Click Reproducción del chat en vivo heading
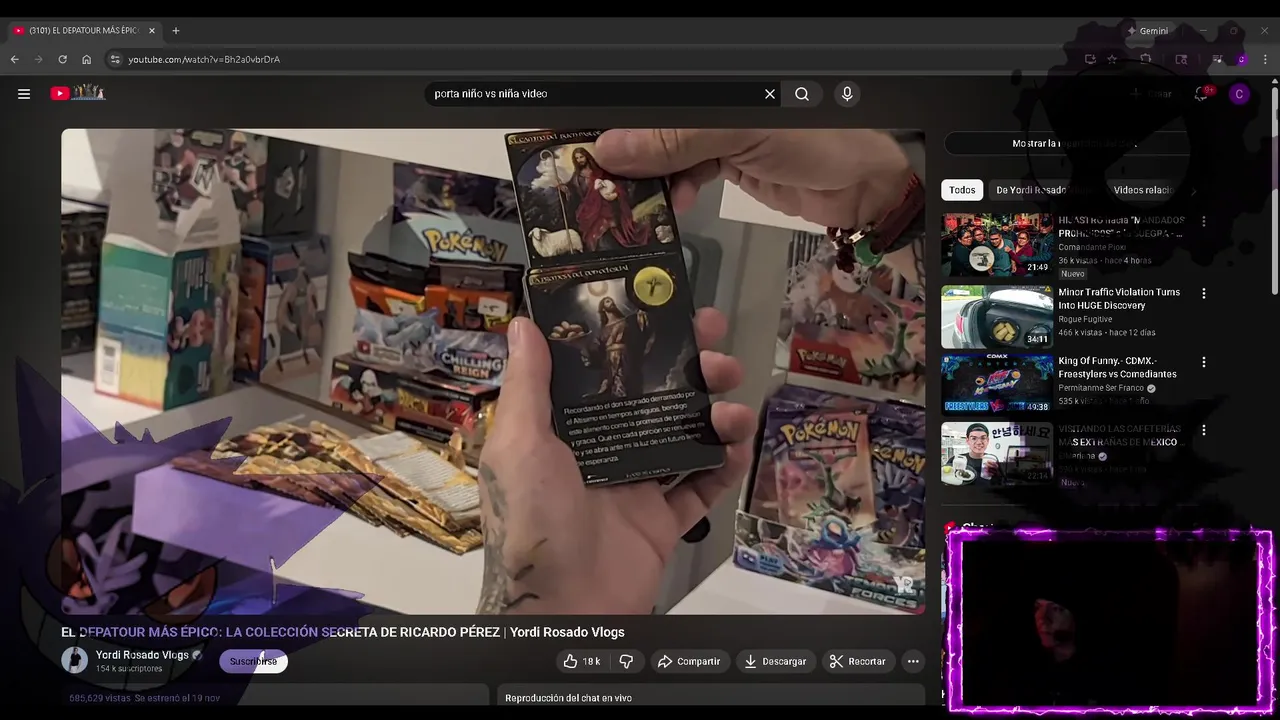 click(568, 698)
